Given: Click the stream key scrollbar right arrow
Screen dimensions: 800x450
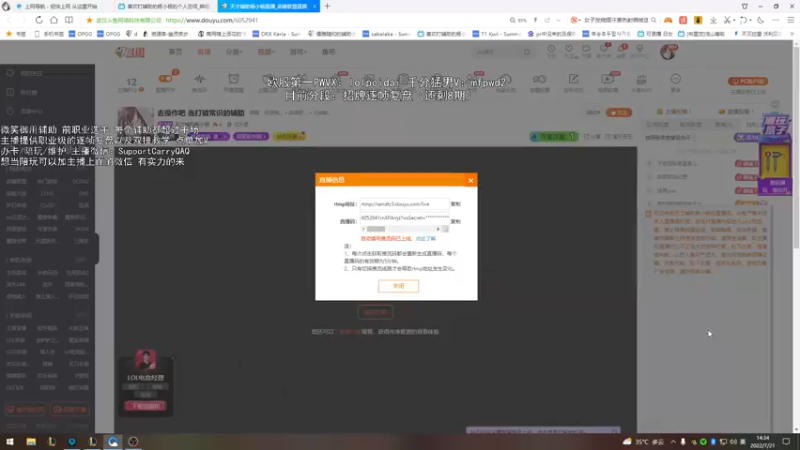Looking at the screenshot, I should click(x=438, y=229).
